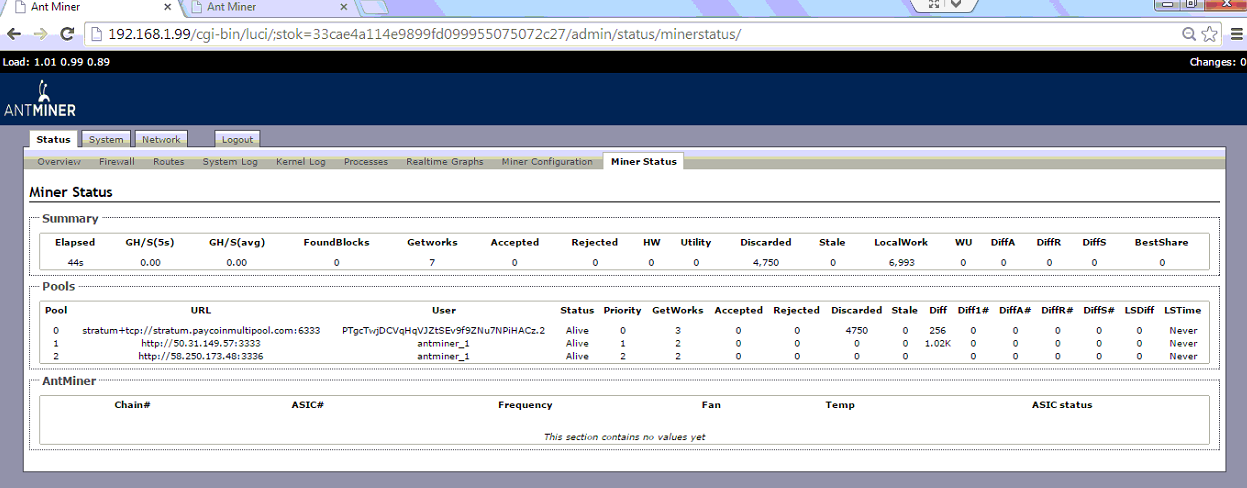Screen dimensions: 1247x488
Task: Select the Miner Status subtab
Action: pyautogui.click(x=643, y=161)
